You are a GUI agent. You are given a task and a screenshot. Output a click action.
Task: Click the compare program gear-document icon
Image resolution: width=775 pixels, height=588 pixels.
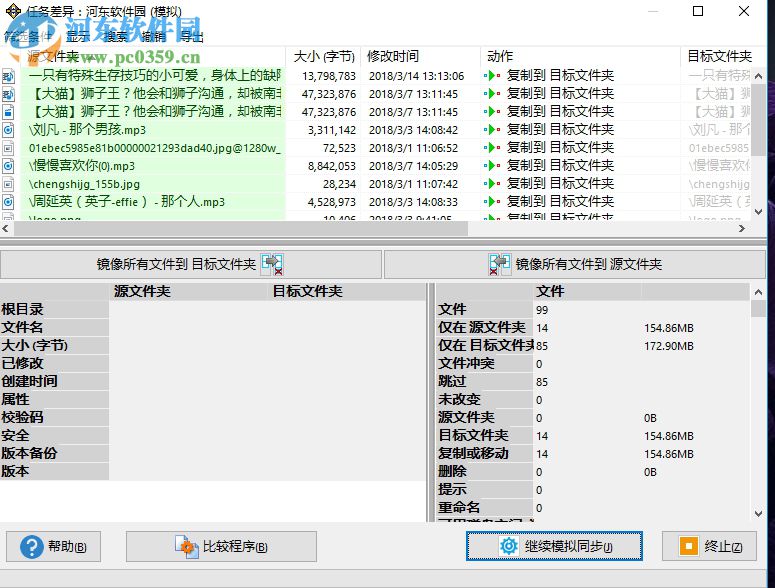[187, 547]
